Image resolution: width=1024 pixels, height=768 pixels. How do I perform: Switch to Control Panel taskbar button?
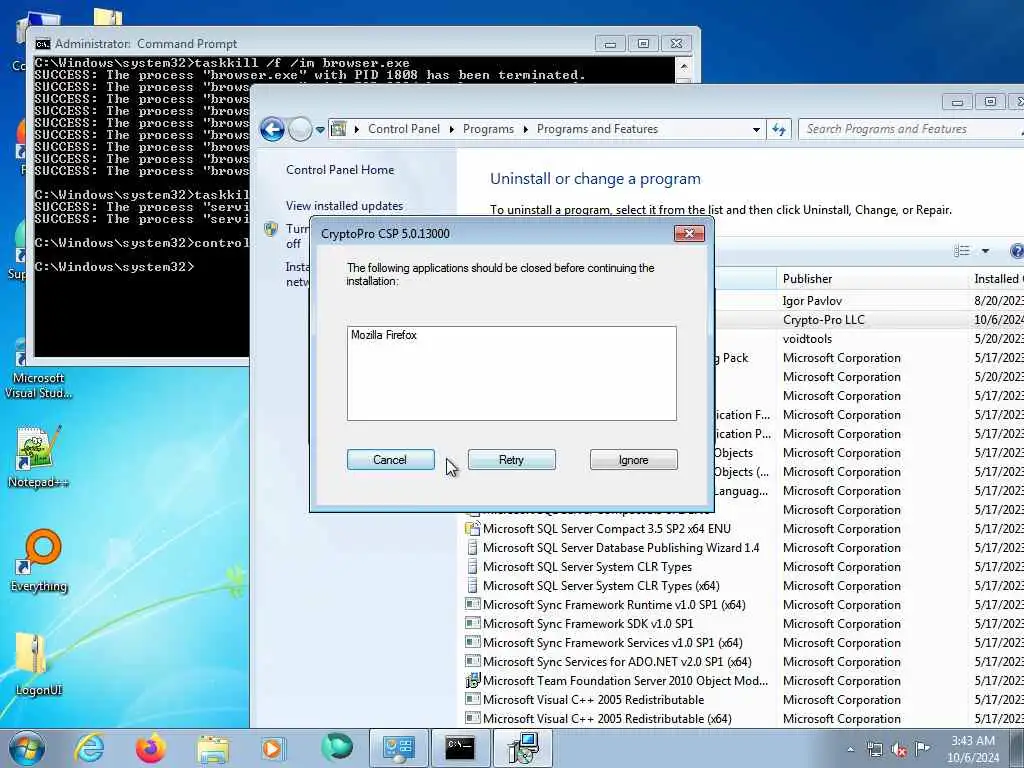(x=398, y=748)
